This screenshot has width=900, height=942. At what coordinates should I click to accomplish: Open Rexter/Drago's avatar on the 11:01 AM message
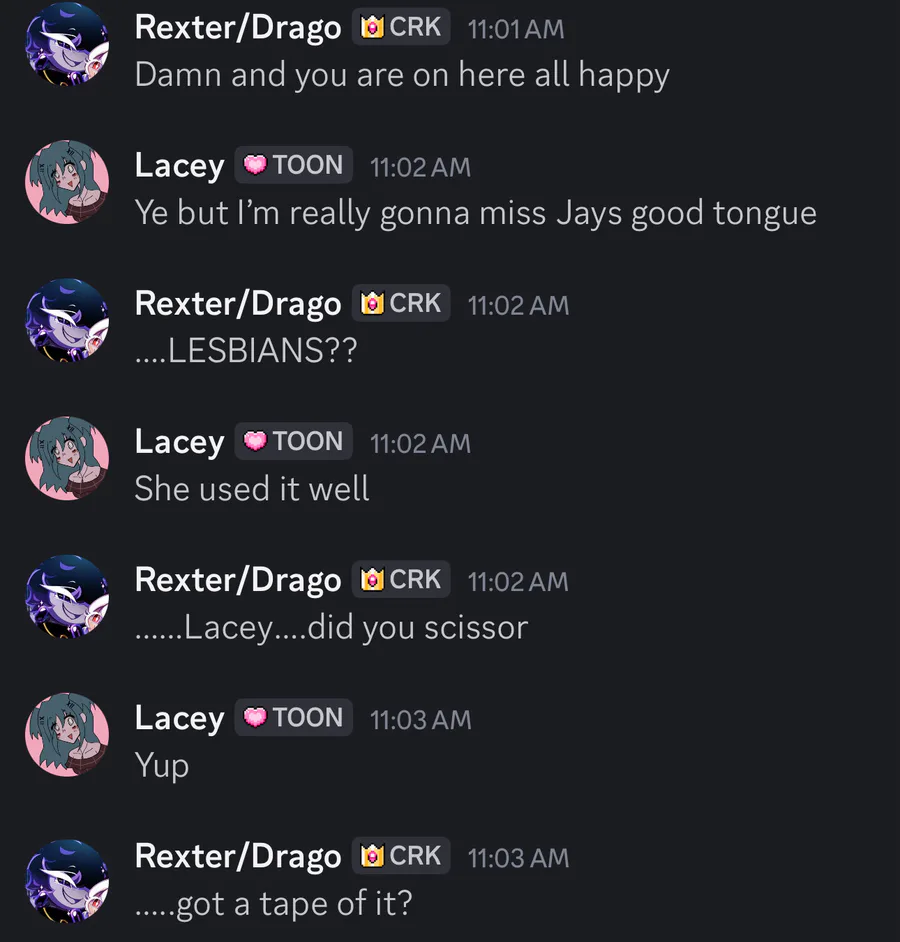[x=67, y=44]
